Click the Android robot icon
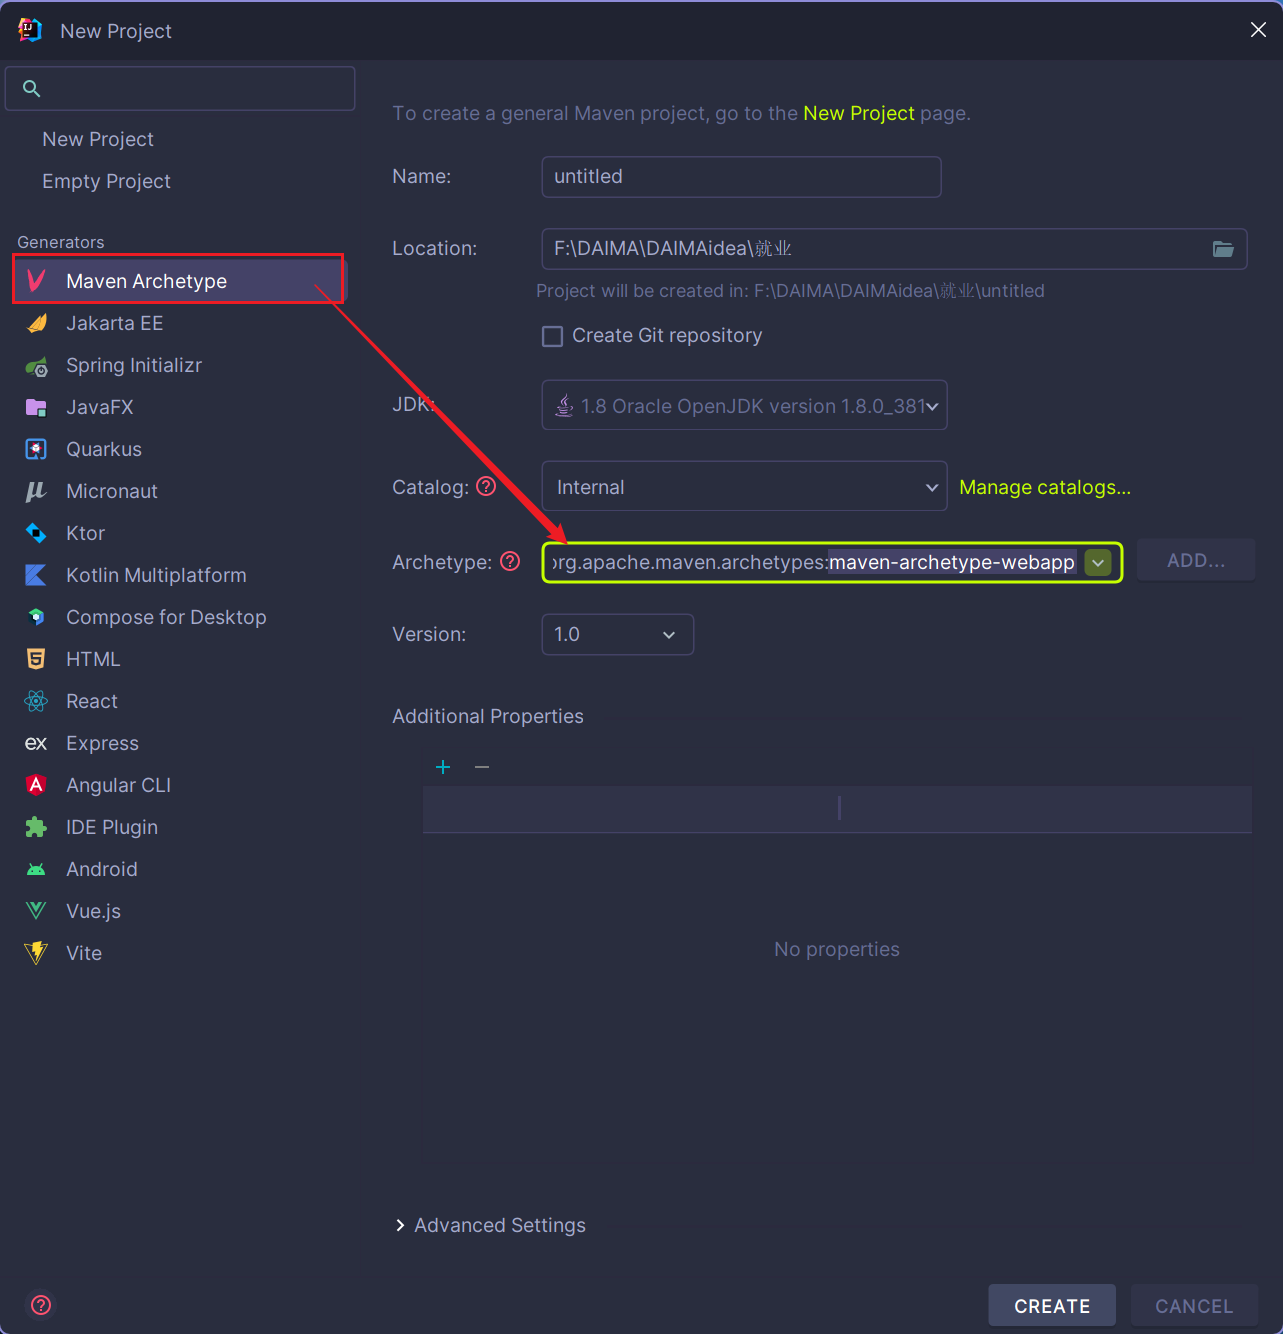 click(37, 869)
